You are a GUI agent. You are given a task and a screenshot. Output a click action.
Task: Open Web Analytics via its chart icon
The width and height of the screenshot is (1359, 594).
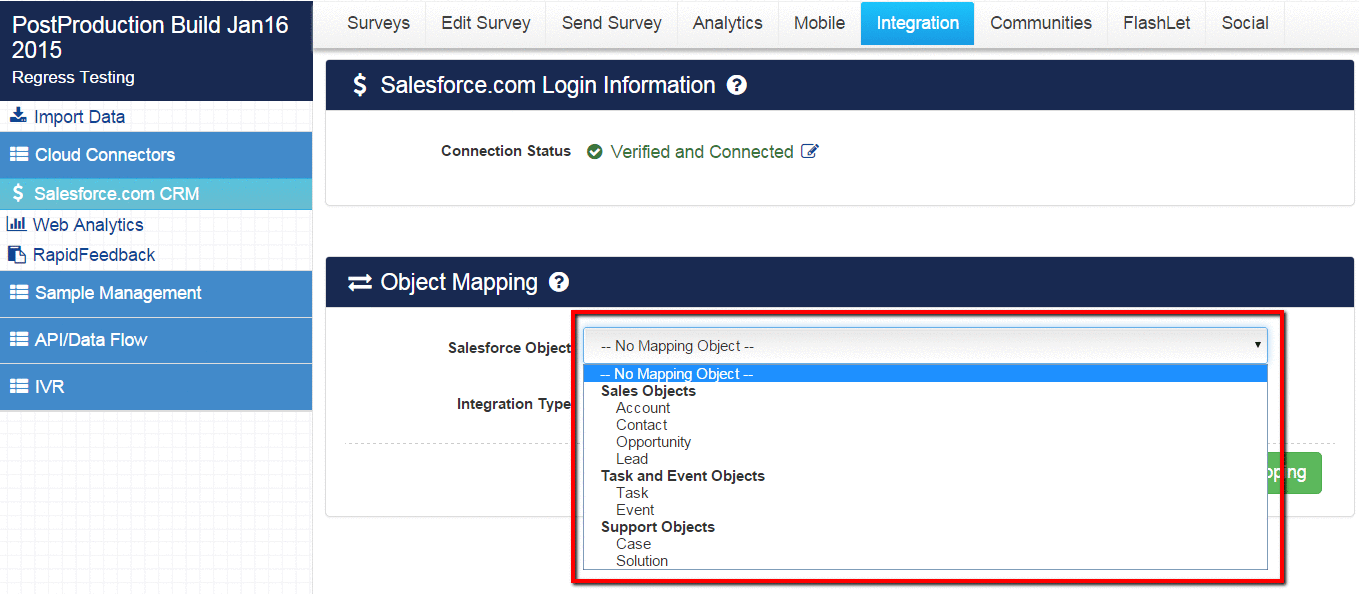tap(18, 225)
